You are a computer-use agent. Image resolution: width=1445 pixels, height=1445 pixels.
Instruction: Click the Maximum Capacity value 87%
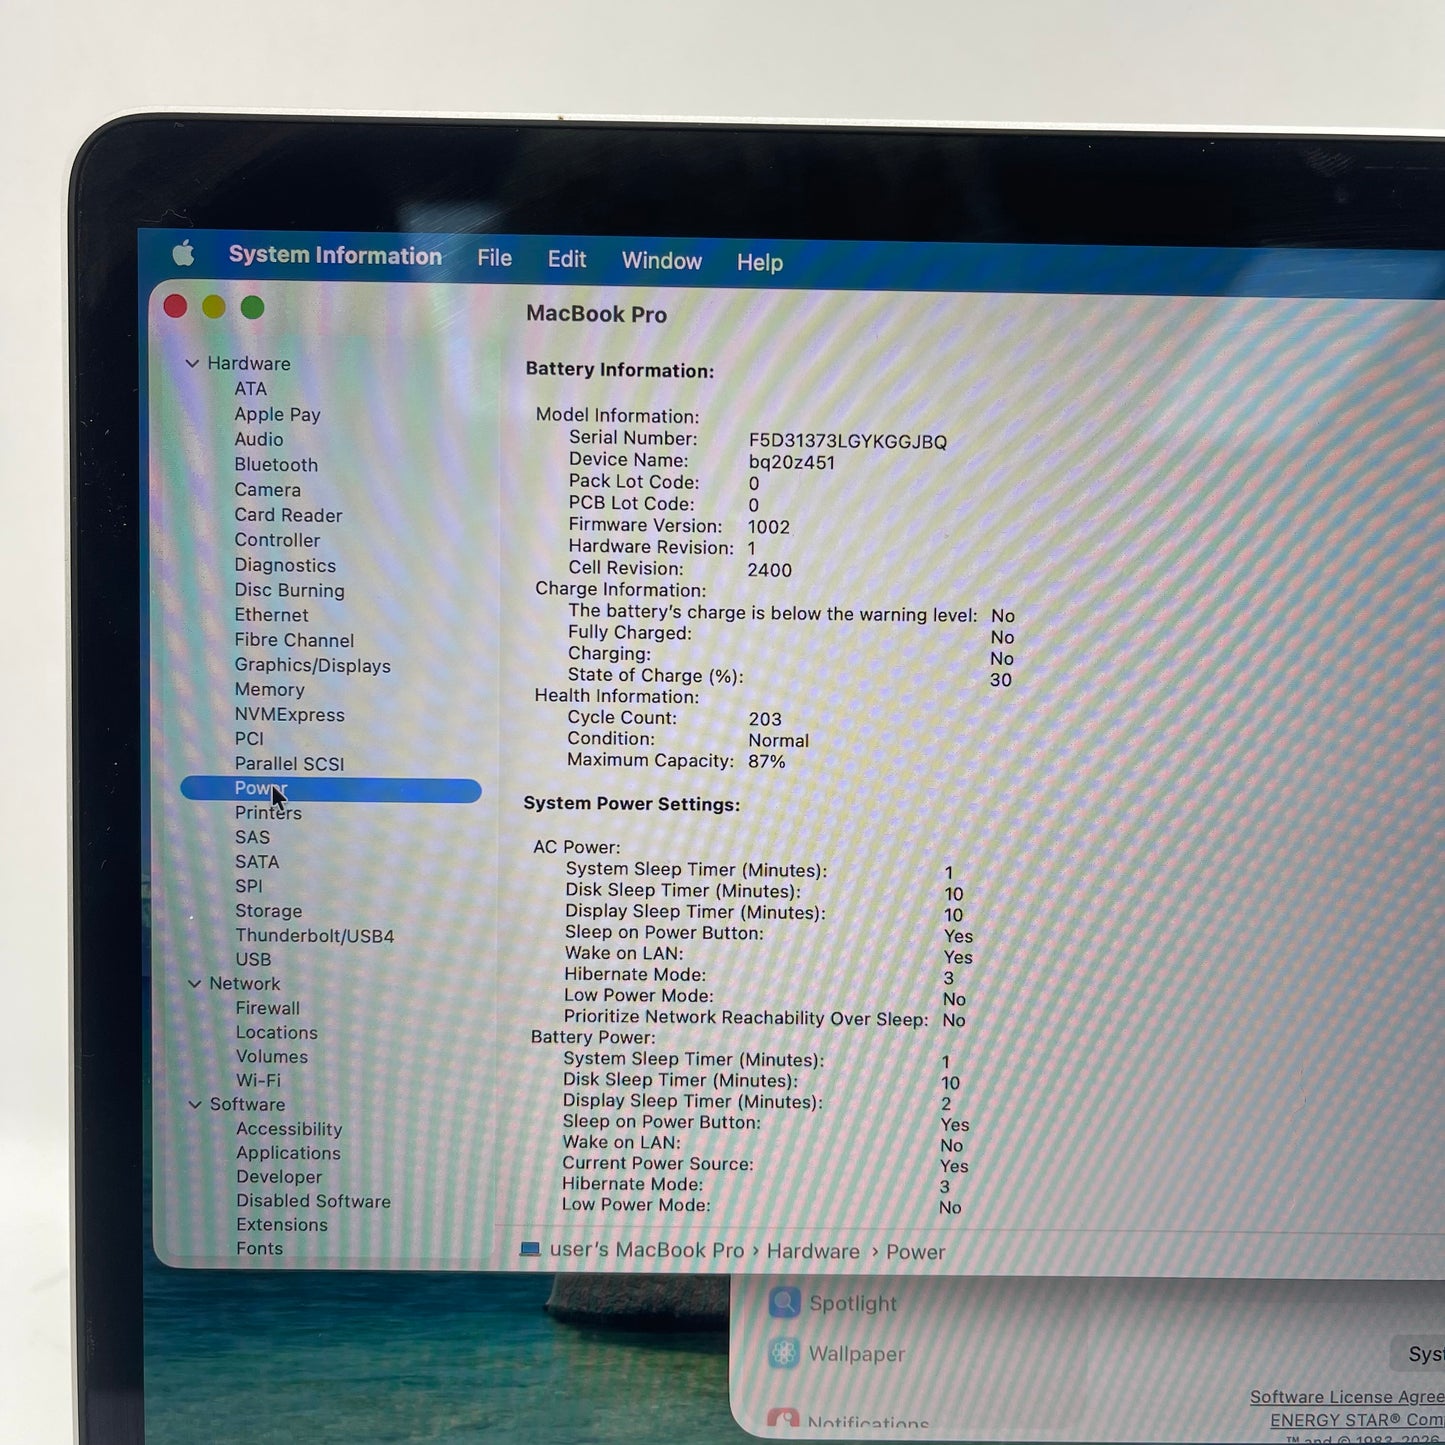click(767, 761)
